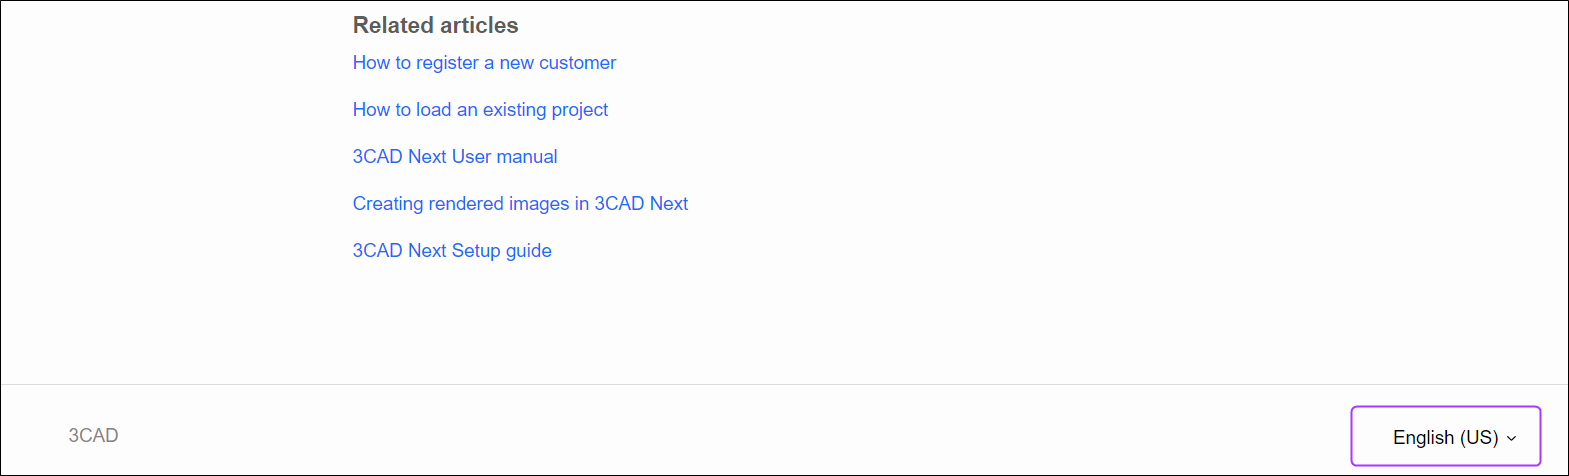Click the 'Related articles' heading
Screen dimensions: 1569x476
[x=435, y=25]
